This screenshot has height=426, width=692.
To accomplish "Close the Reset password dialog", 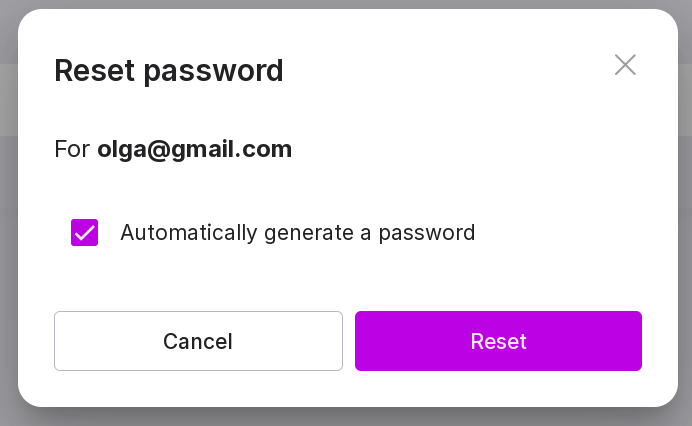I will point(625,65).
